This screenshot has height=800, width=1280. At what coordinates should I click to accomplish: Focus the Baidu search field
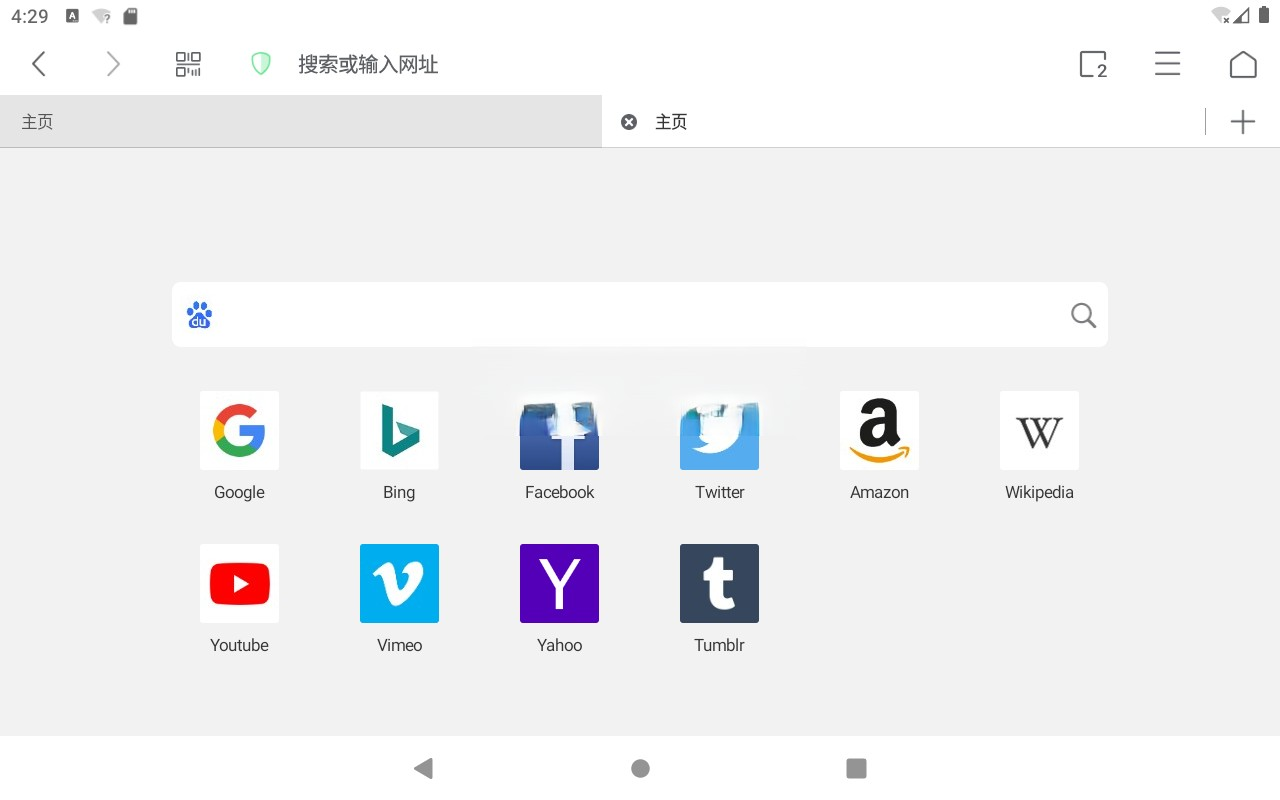[640, 315]
